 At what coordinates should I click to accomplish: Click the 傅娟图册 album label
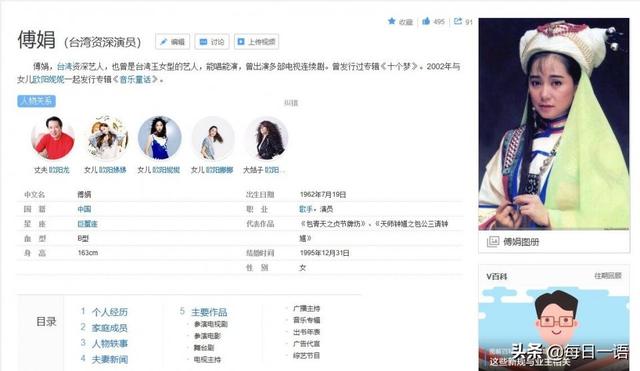click(x=521, y=242)
